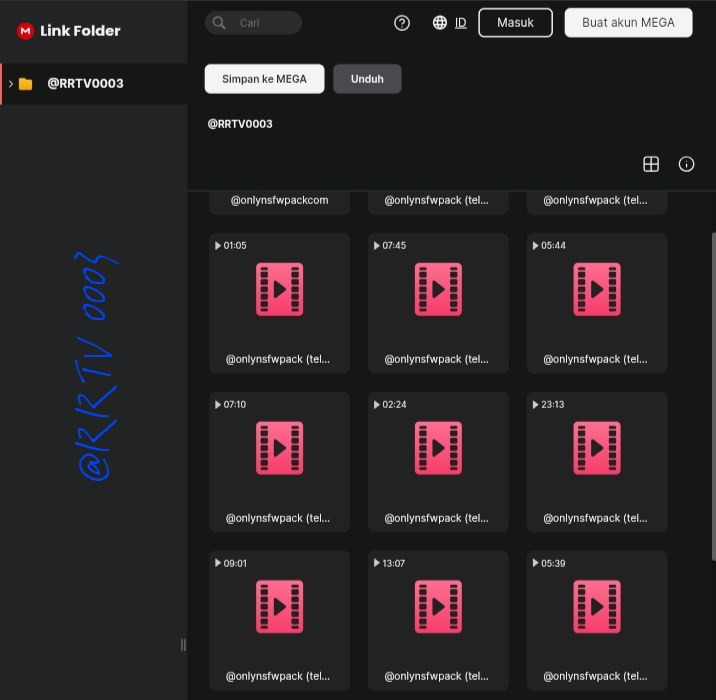Click the video file icon for 23:13
716x700 pixels.
(597, 448)
